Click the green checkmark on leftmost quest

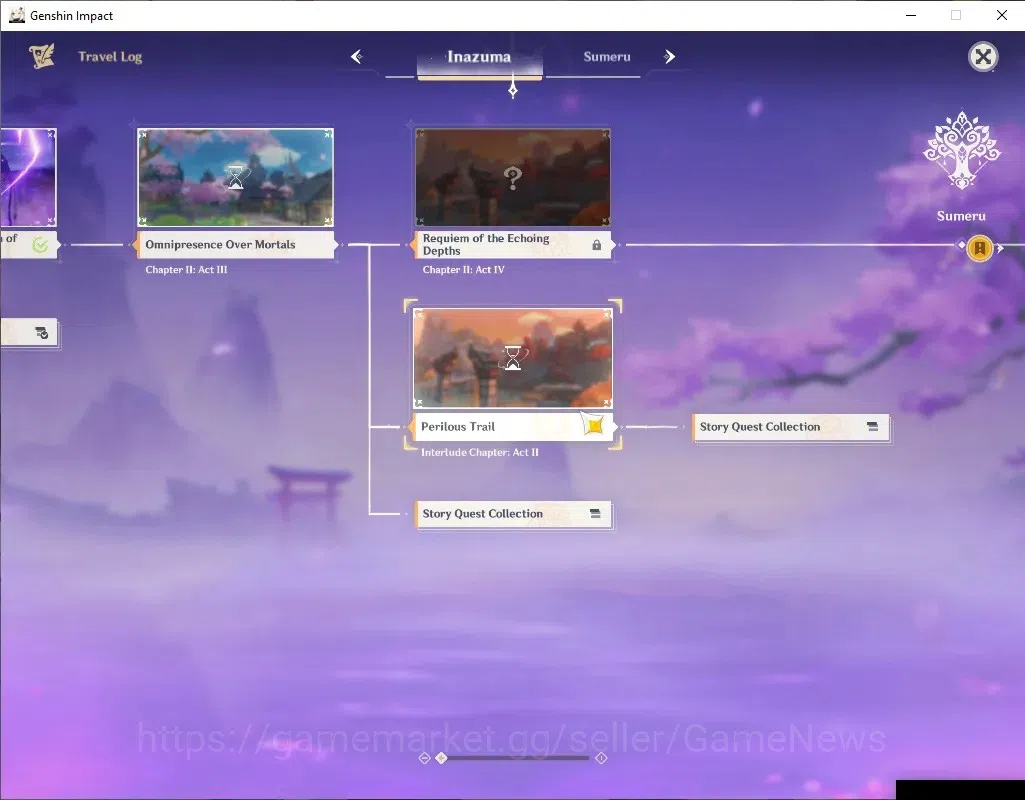click(x=40, y=245)
